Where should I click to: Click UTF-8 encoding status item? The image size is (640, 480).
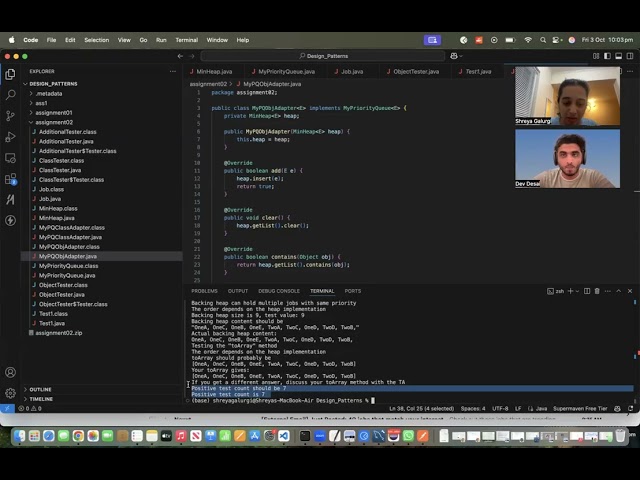(x=500, y=408)
